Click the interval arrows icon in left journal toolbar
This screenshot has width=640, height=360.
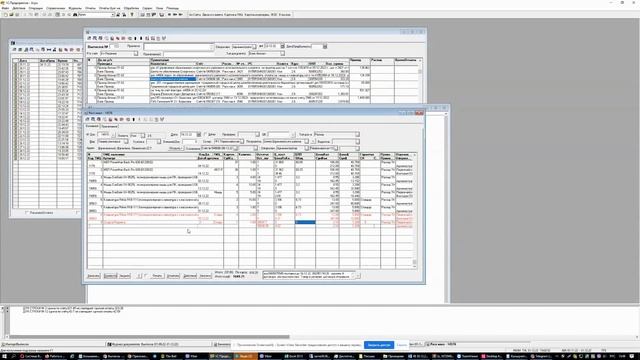point(49,50)
